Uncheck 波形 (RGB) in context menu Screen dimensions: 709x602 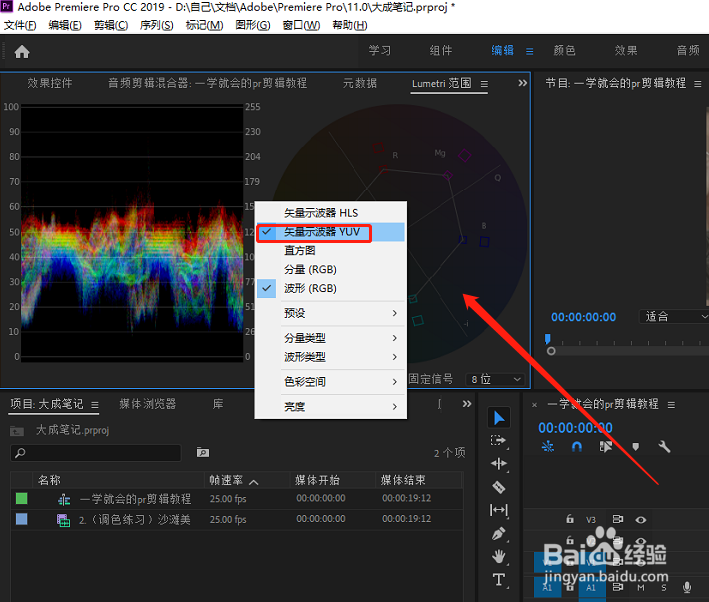click(x=331, y=289)
